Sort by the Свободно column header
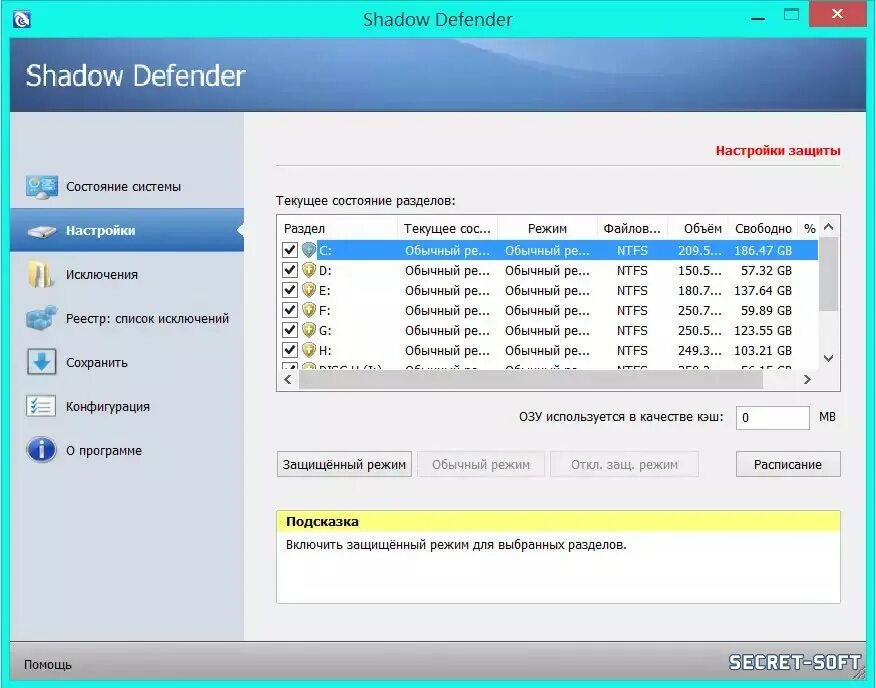 point(763,228)
